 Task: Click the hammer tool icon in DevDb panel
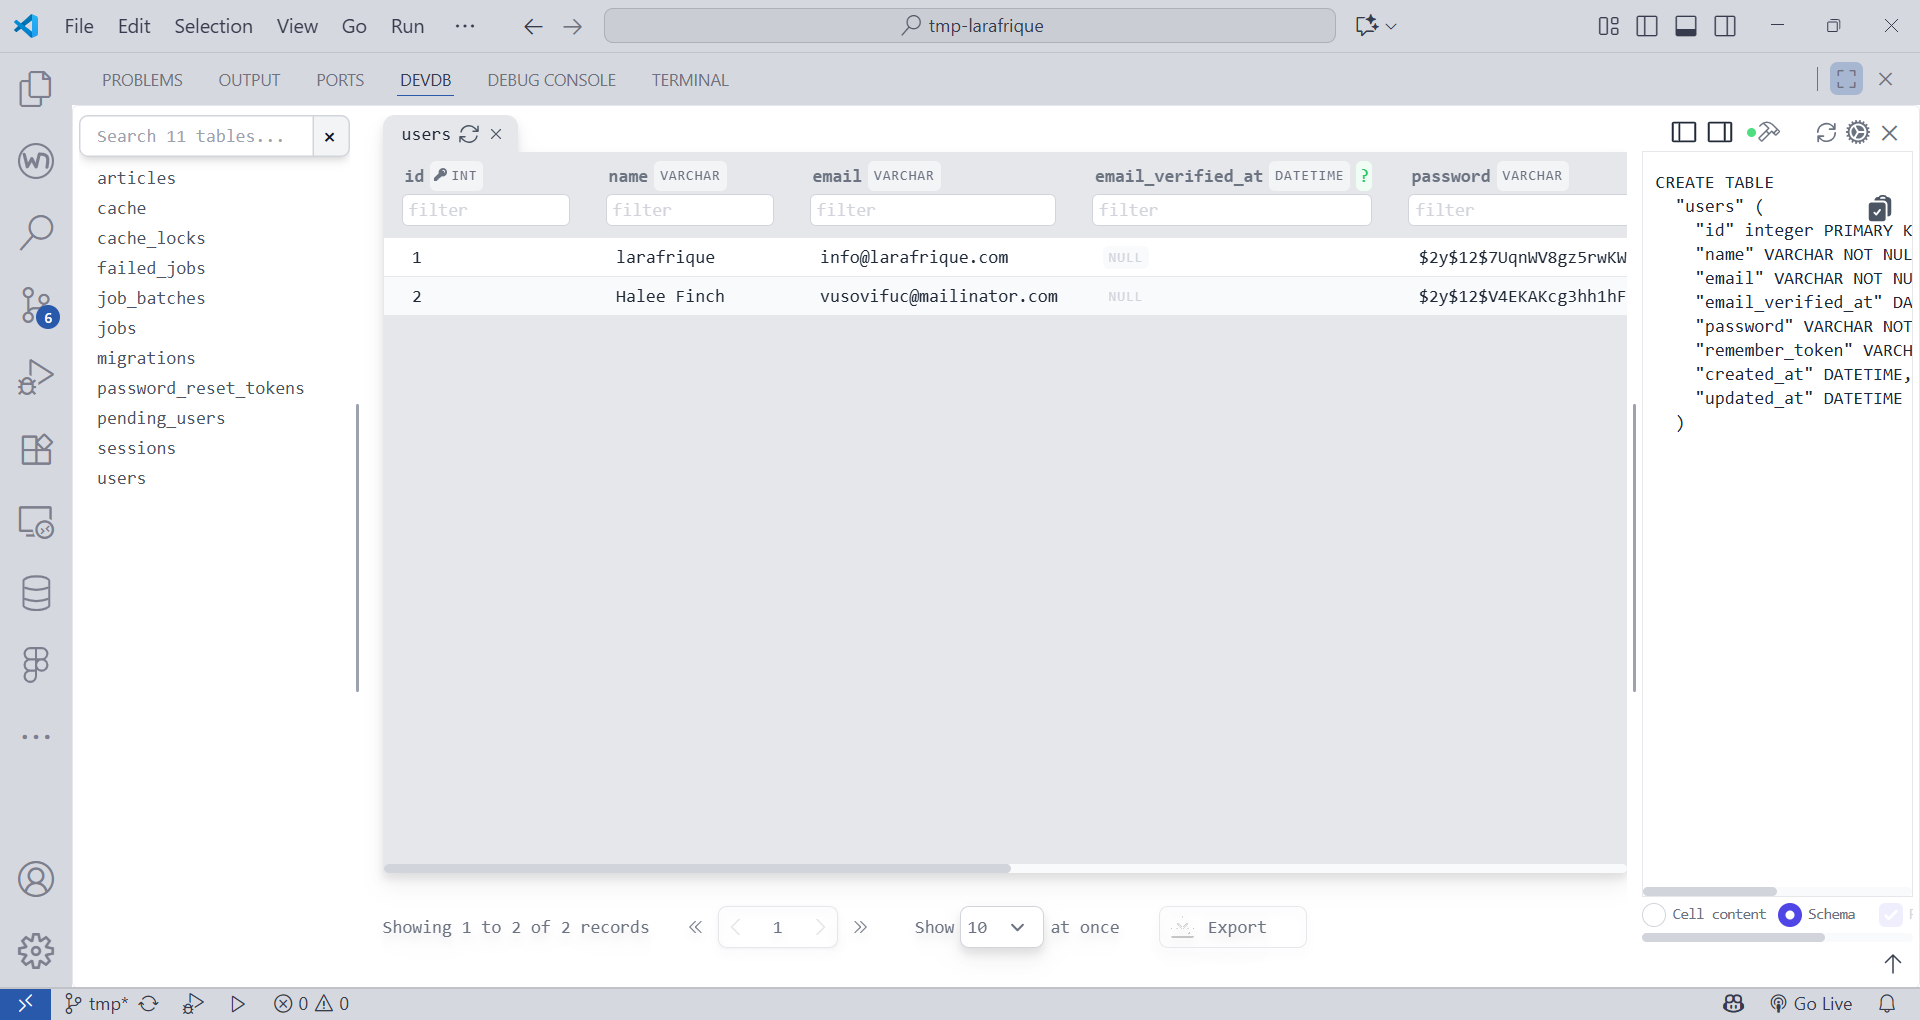click(x=1771, y=132)
